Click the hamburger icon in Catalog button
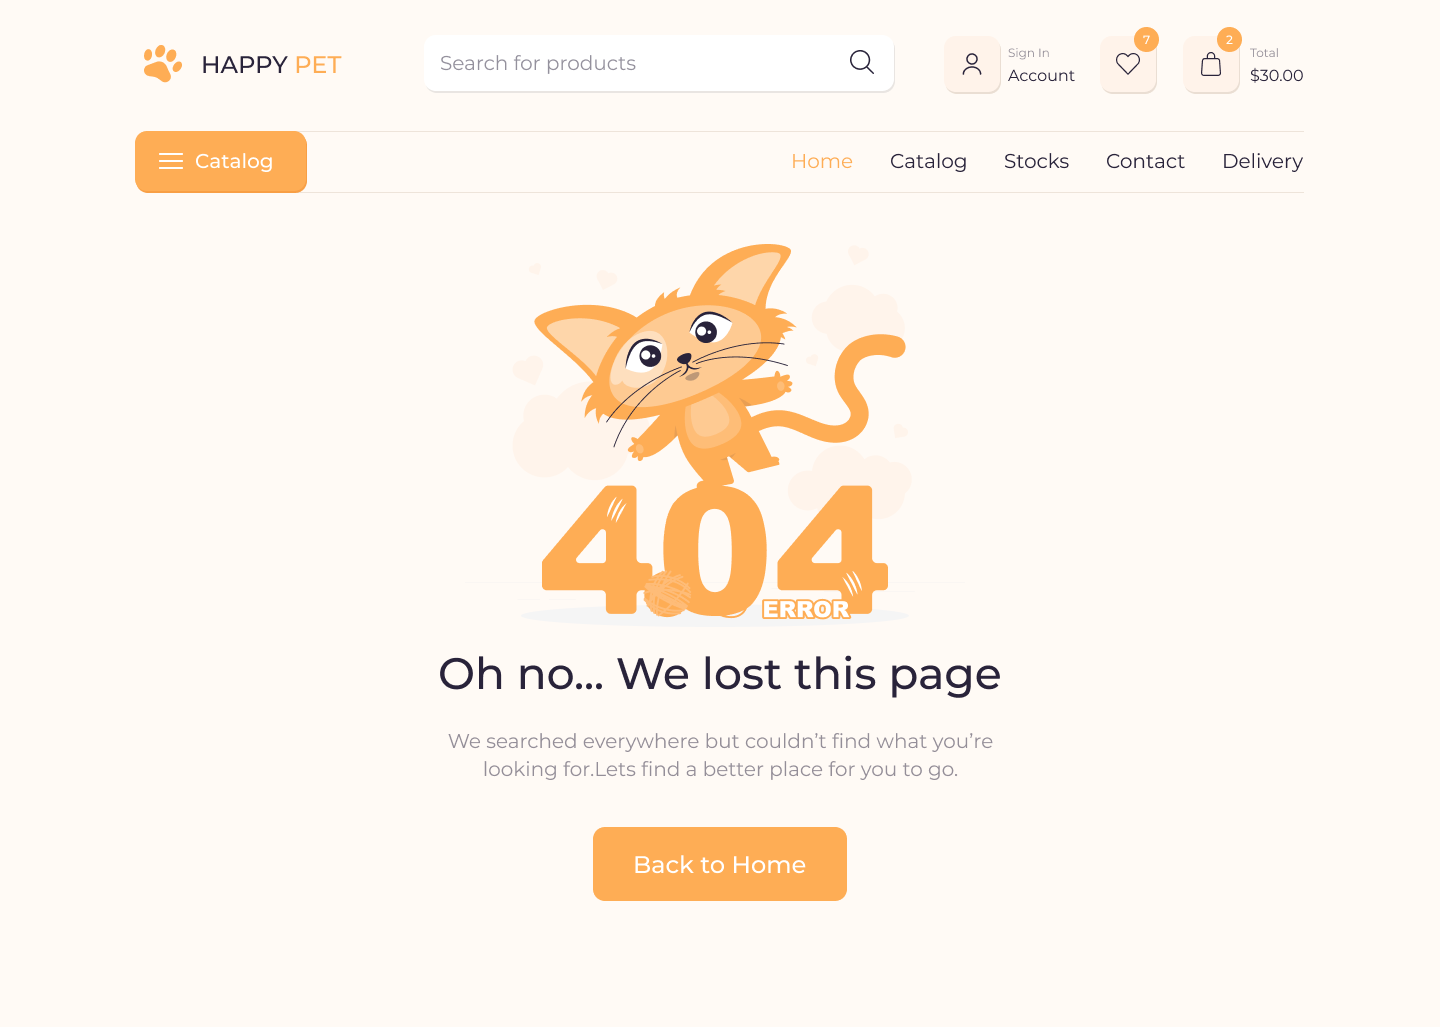The image size is (1440, 1027). point(171,161)
